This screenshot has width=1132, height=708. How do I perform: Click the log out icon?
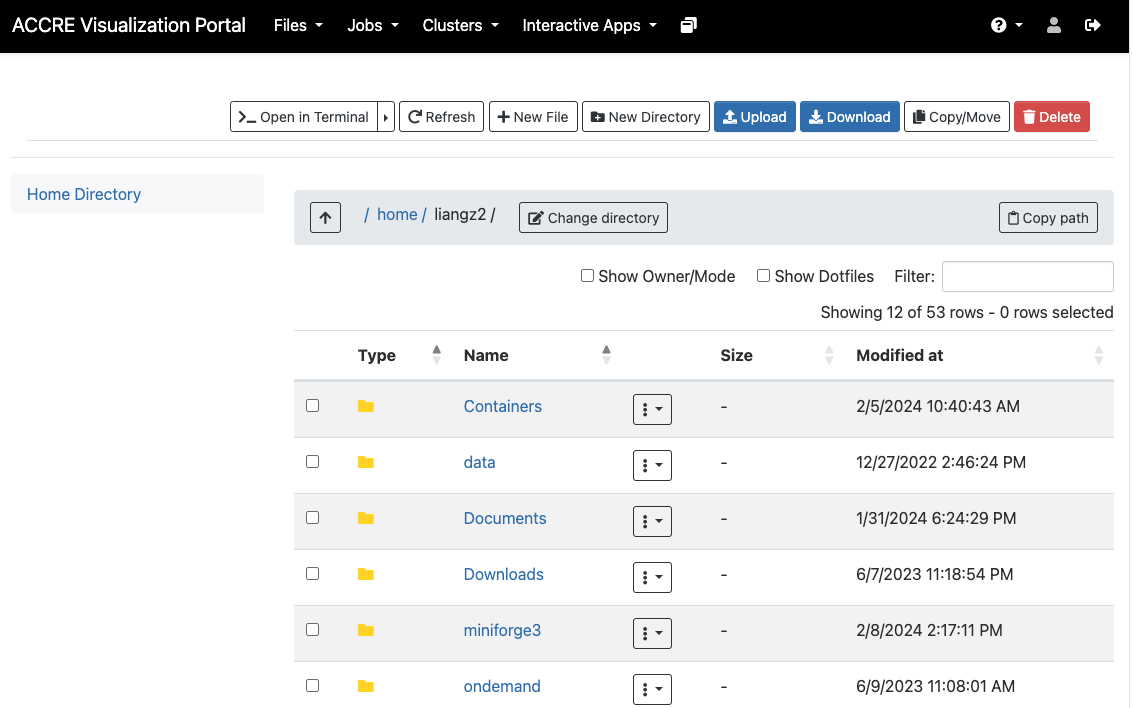1092,26
